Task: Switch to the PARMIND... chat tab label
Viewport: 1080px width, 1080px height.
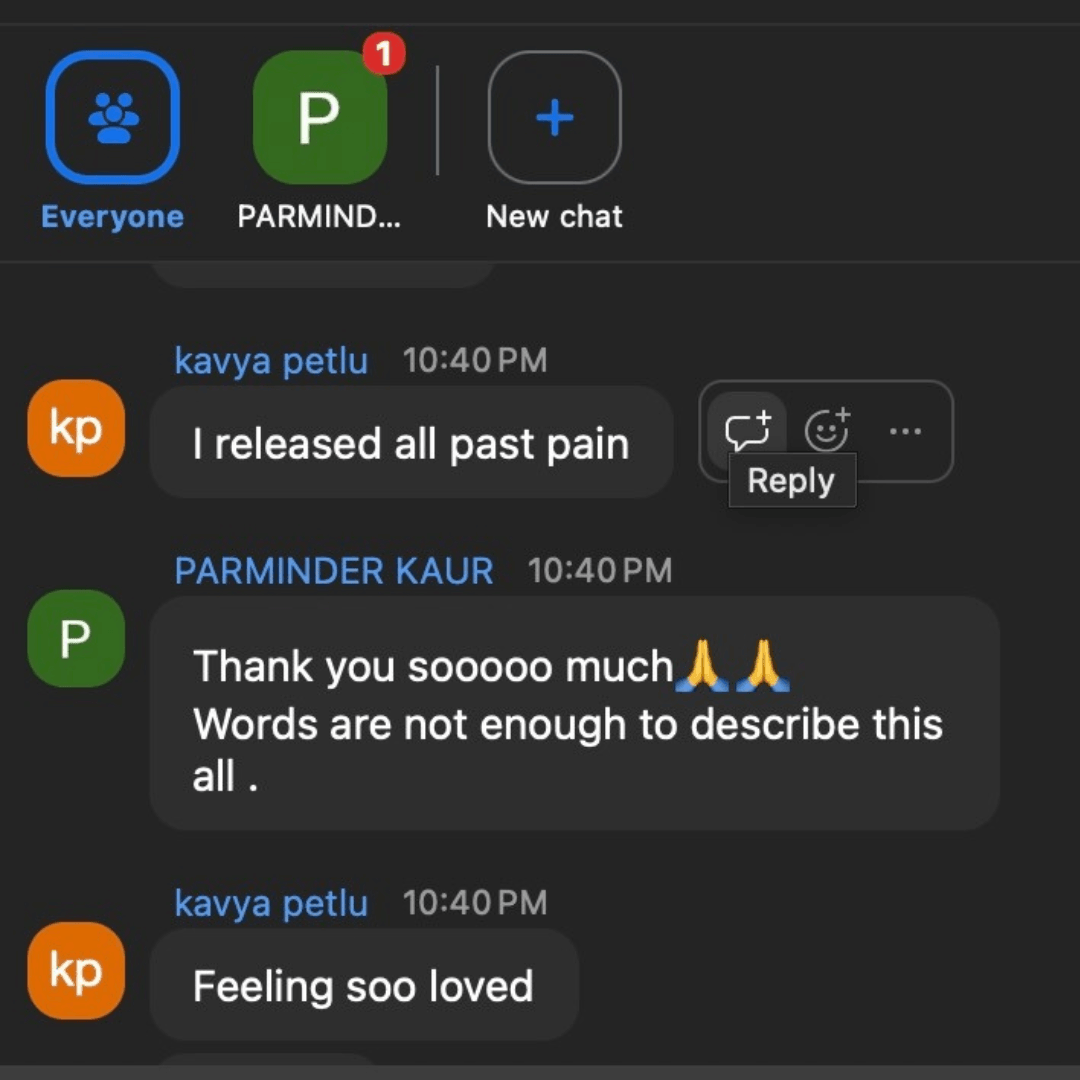Action: 319,216
